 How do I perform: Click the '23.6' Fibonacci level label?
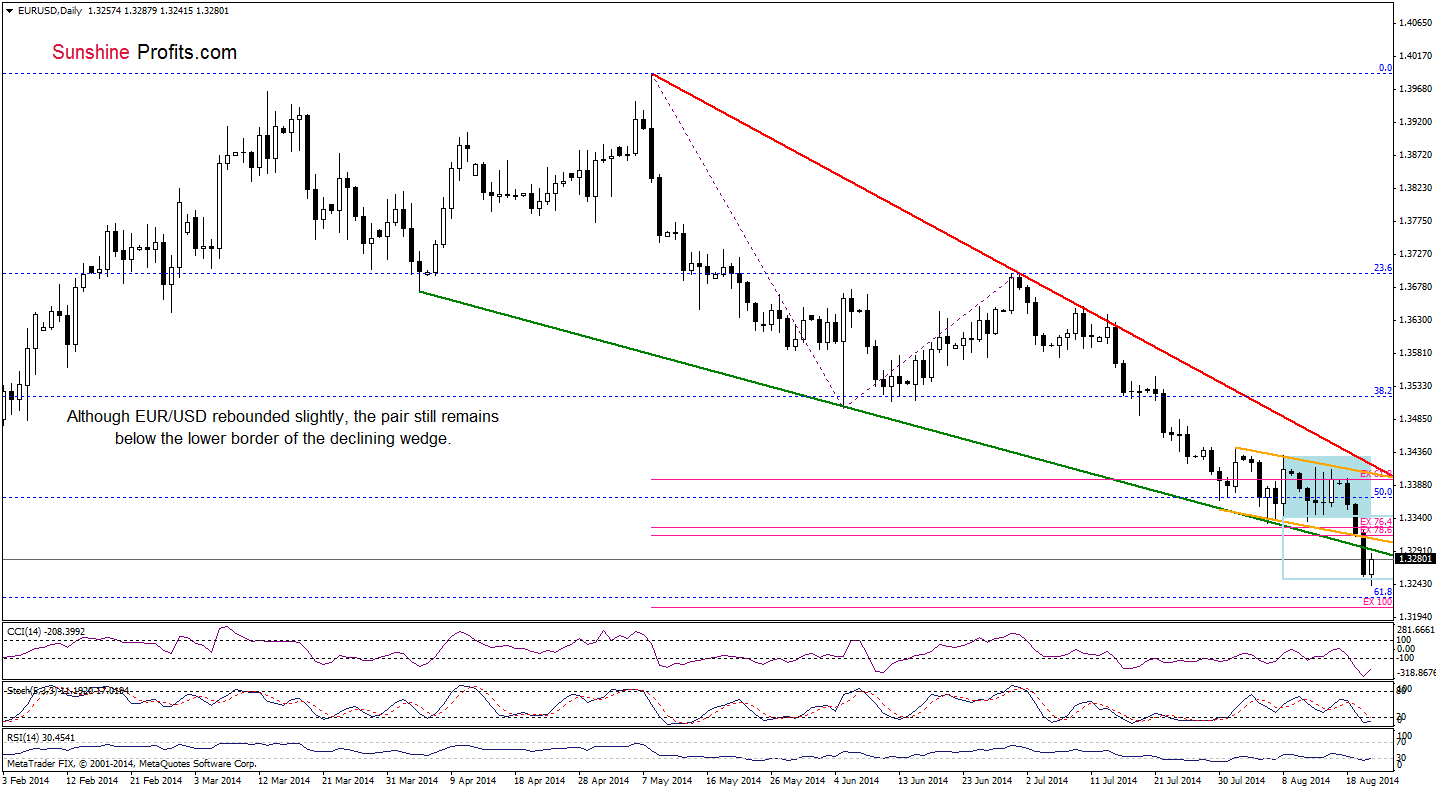click(1383, 268)
